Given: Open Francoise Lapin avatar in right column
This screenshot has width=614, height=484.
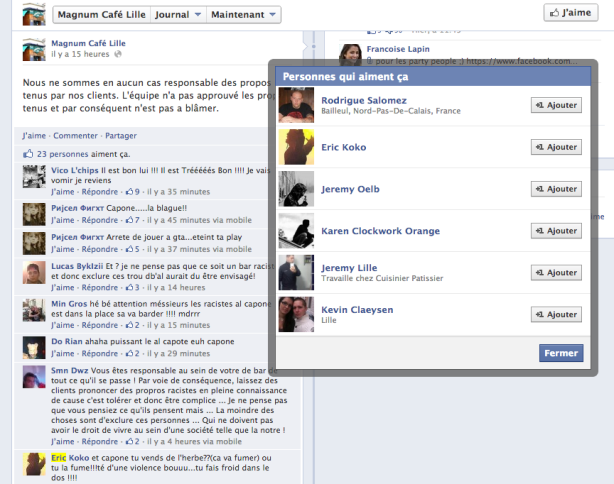Looking at the screenshot, I should click(350, 54).
